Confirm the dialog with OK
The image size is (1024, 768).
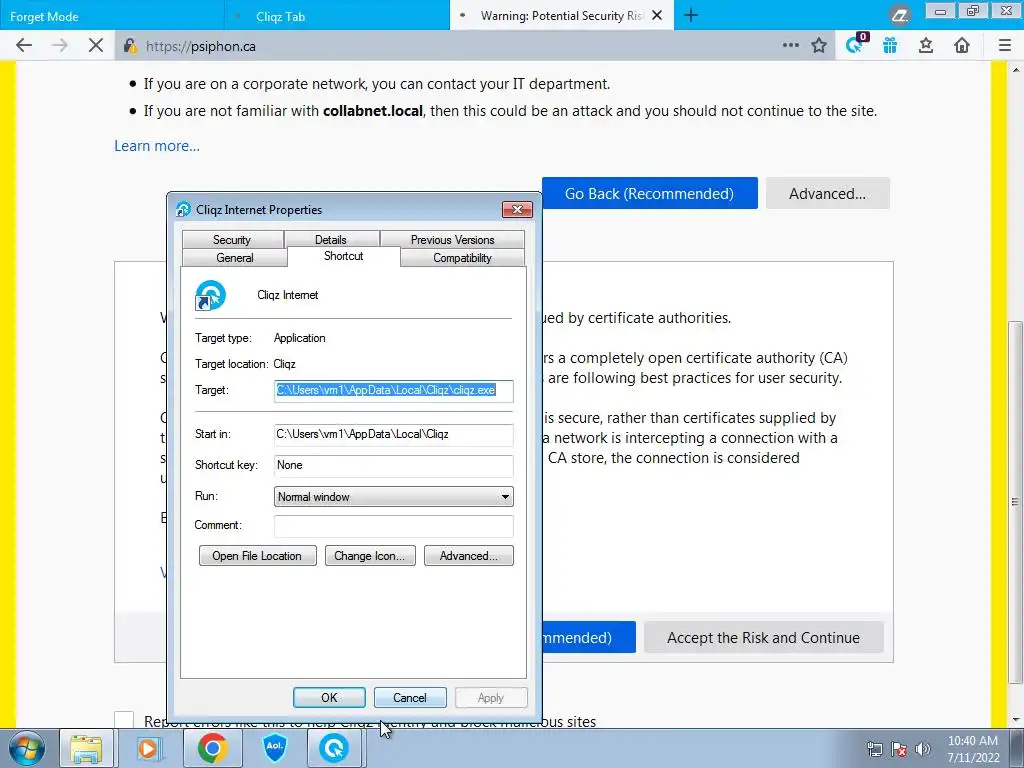pos(329,697)
